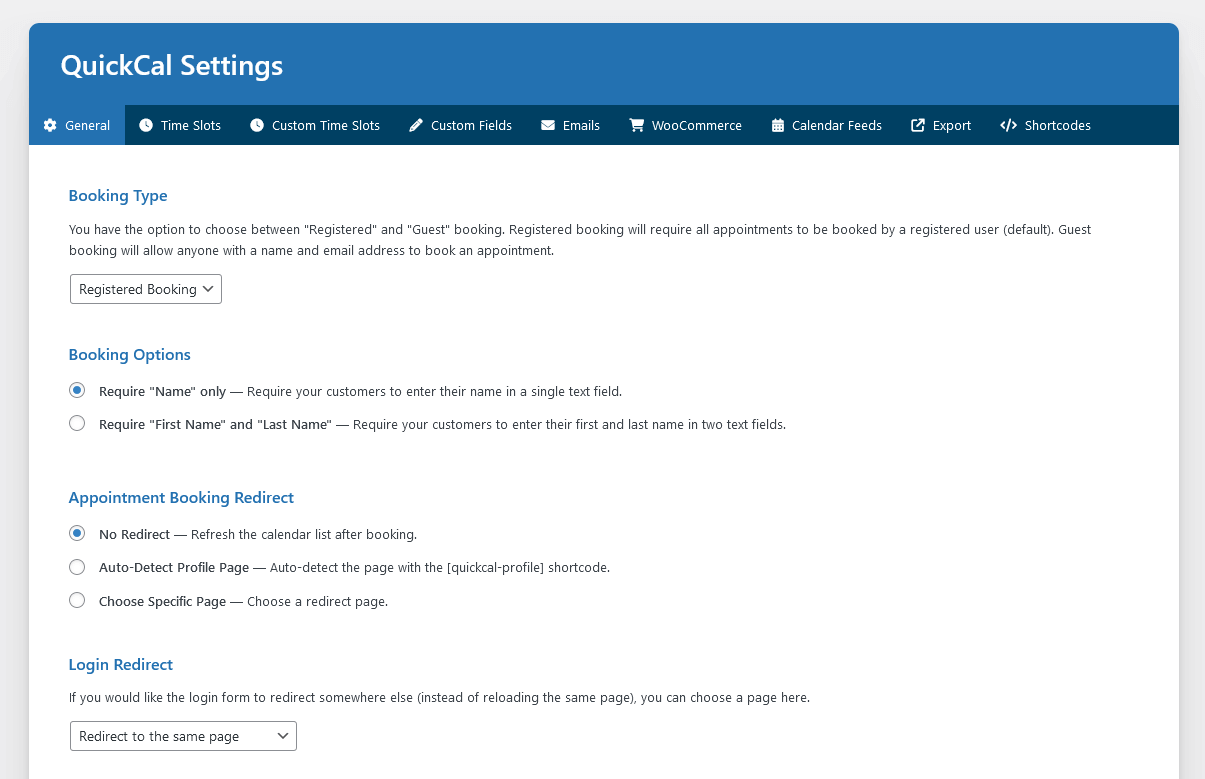Viewport: 1205px width, 779px height.
Task: Go to the Custom Time Slots tab
Action: point(315,125)
